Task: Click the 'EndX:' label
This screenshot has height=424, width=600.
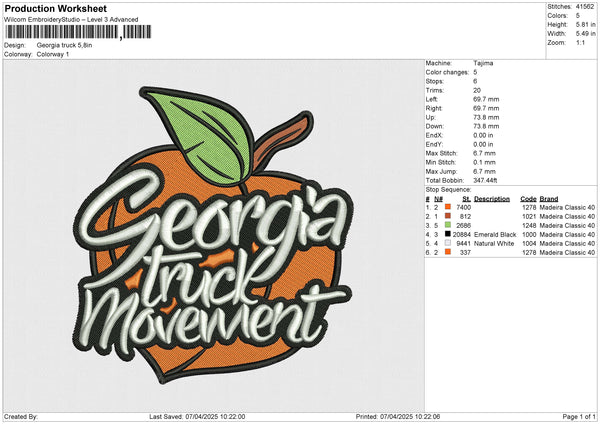Action: (434, 135)
